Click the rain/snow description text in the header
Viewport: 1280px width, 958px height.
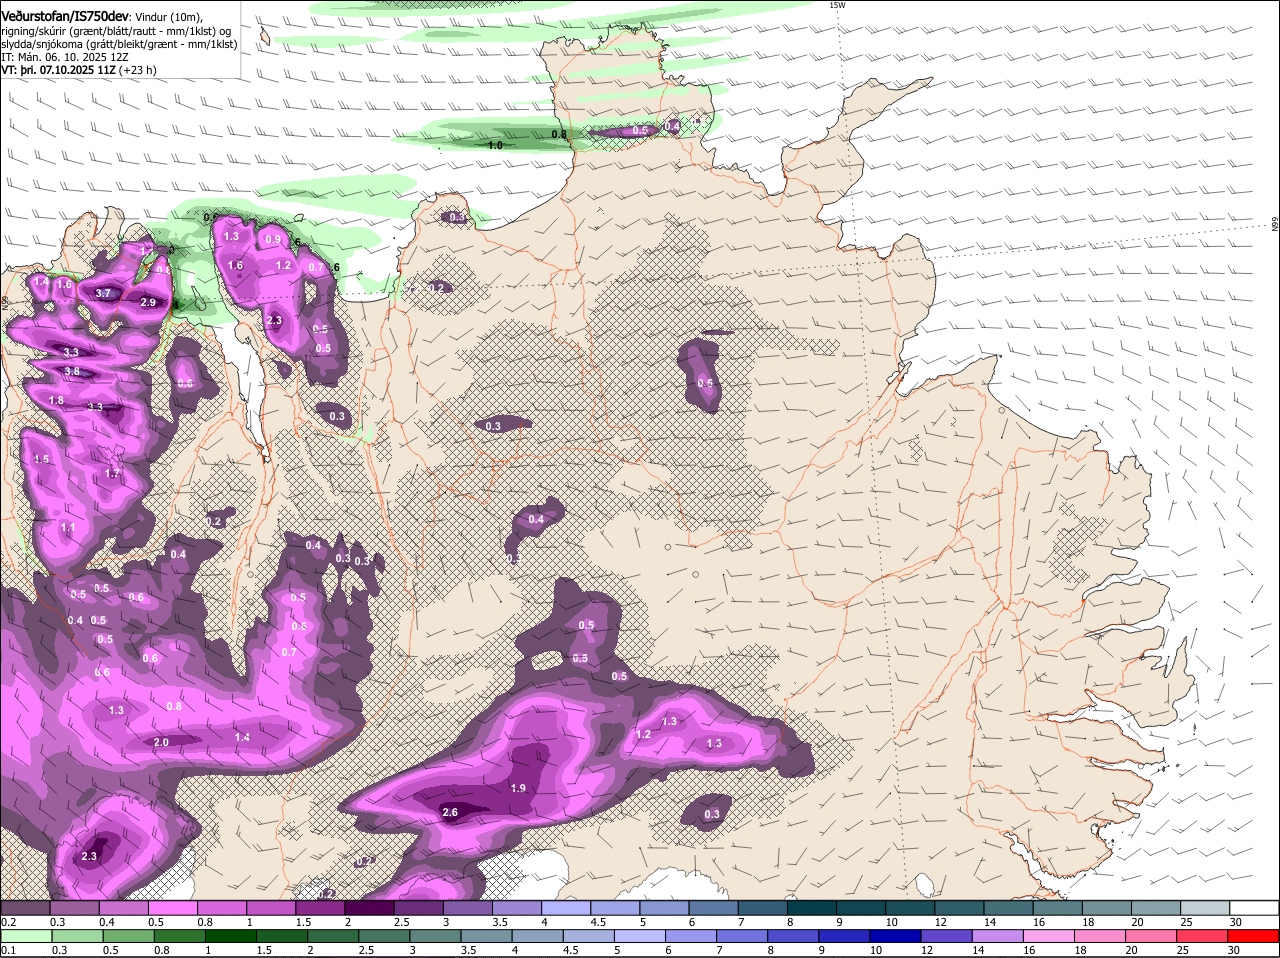click(118, 37)
